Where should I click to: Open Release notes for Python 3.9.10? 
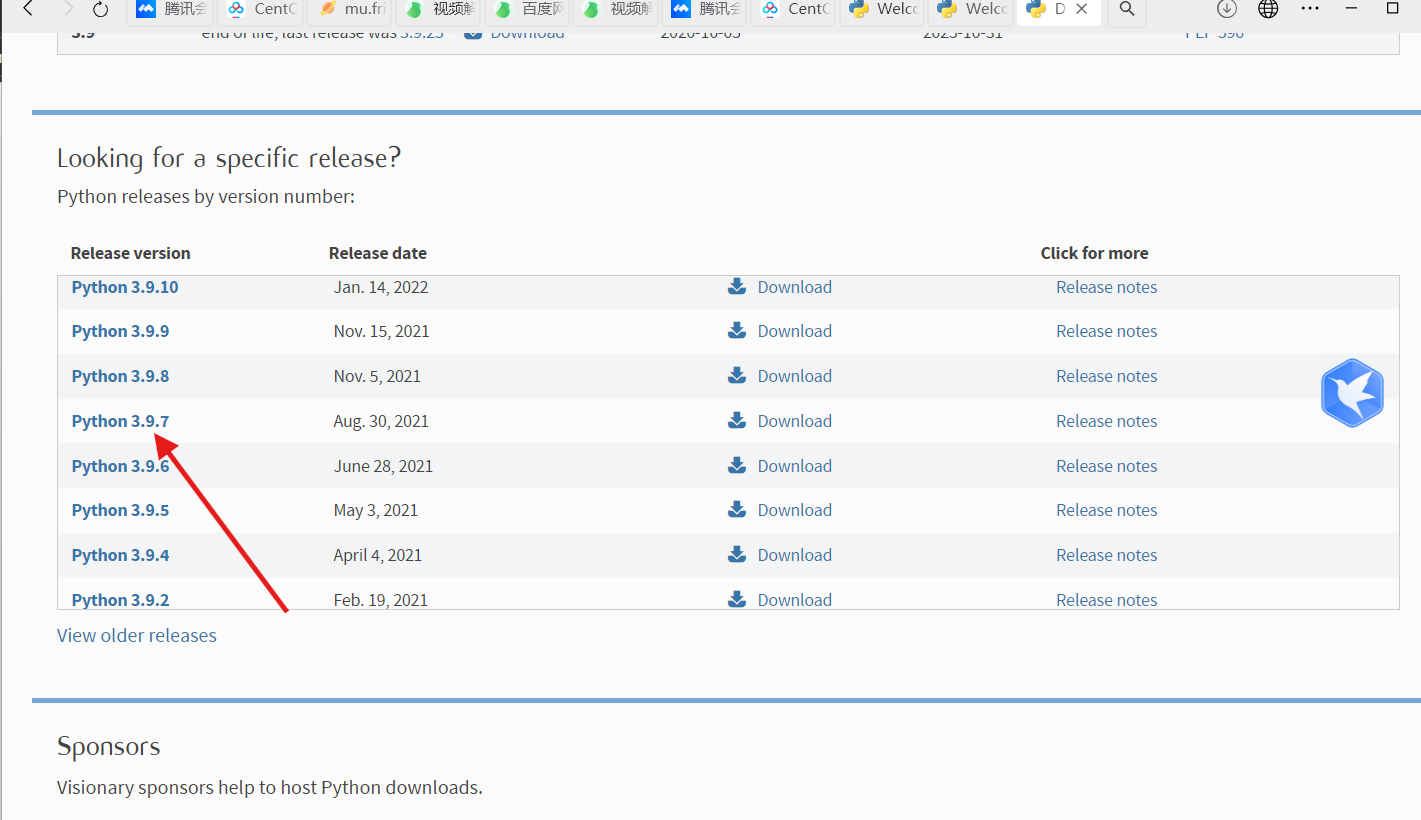coord(1107,287)
